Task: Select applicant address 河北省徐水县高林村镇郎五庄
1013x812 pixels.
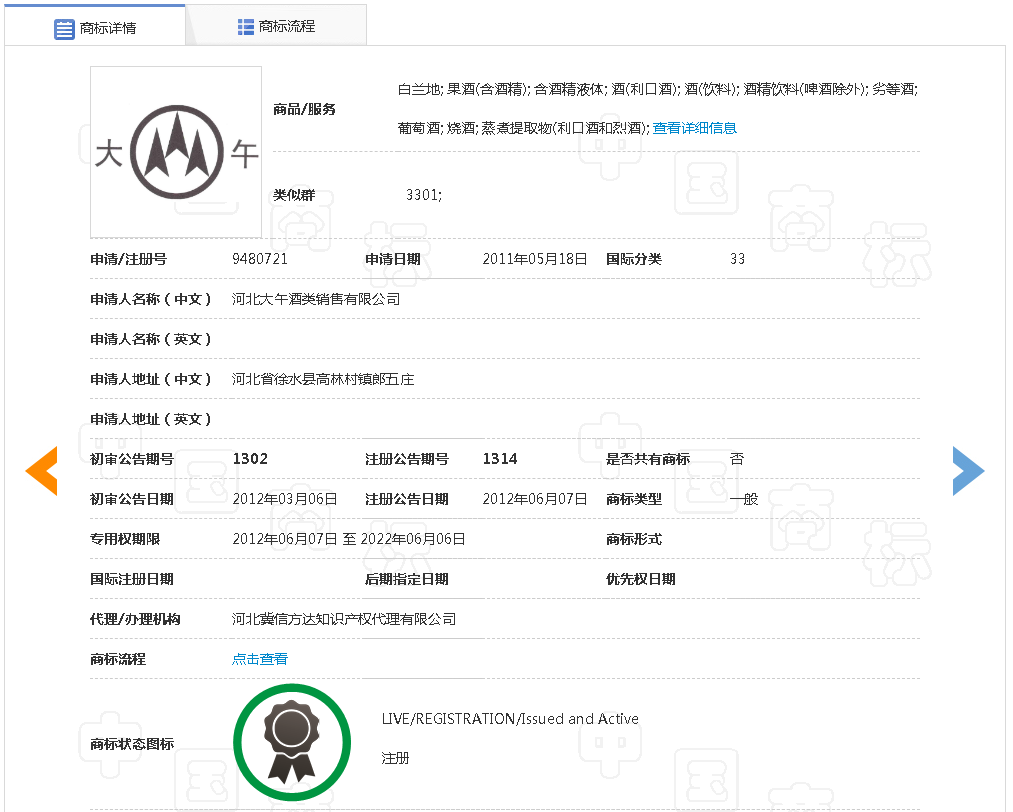Action: click(x=323, y=379)
